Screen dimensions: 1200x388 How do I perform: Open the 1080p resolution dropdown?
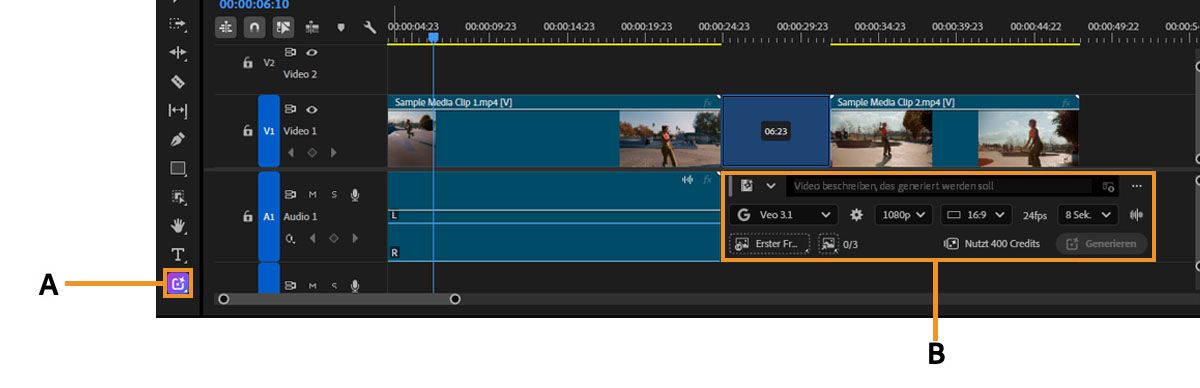903,215
